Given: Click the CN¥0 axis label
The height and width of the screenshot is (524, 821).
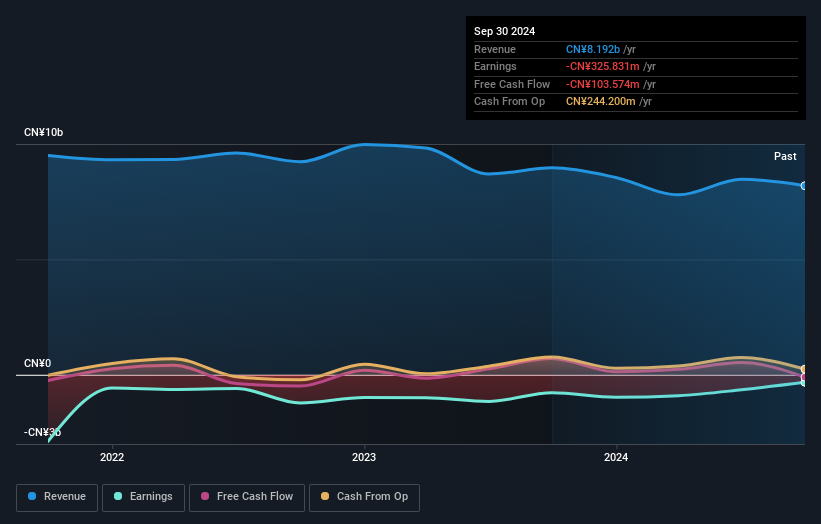Looking at the screenshot, I should 38,363.
